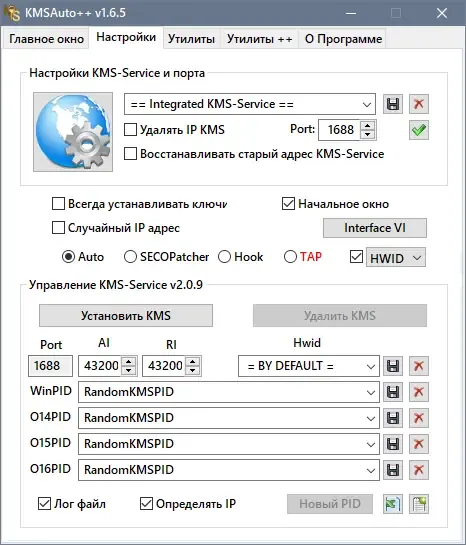This screenshot has height=545, width=466.
Task: Delete the WinPID value
Action: [x=419, y=392]
